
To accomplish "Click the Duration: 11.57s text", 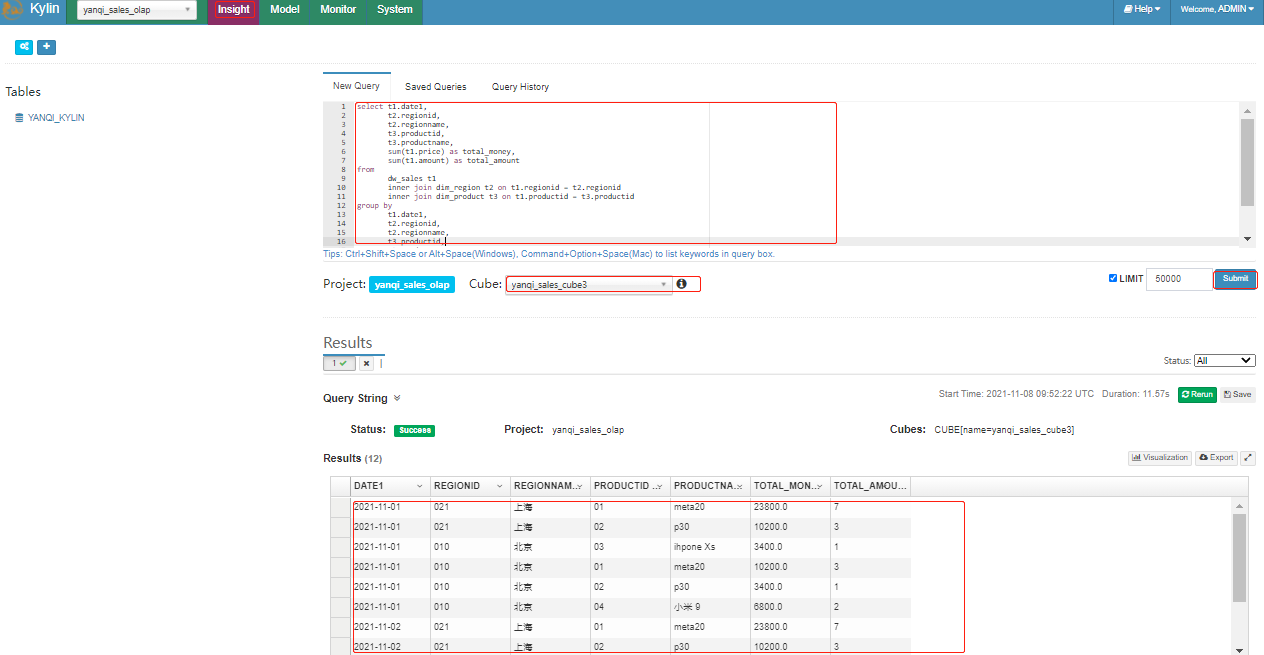I will (x=1136, y=394).
